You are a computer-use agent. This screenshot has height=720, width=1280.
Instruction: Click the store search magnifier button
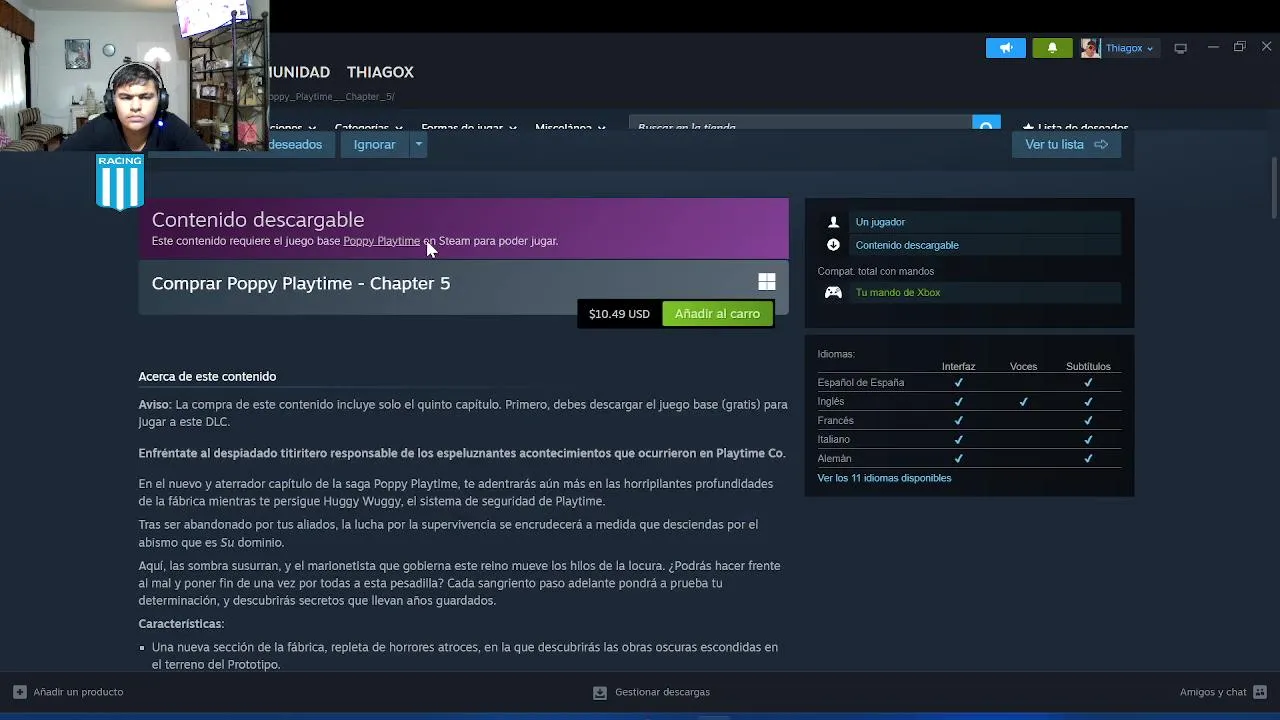click(x=986, y=127)
